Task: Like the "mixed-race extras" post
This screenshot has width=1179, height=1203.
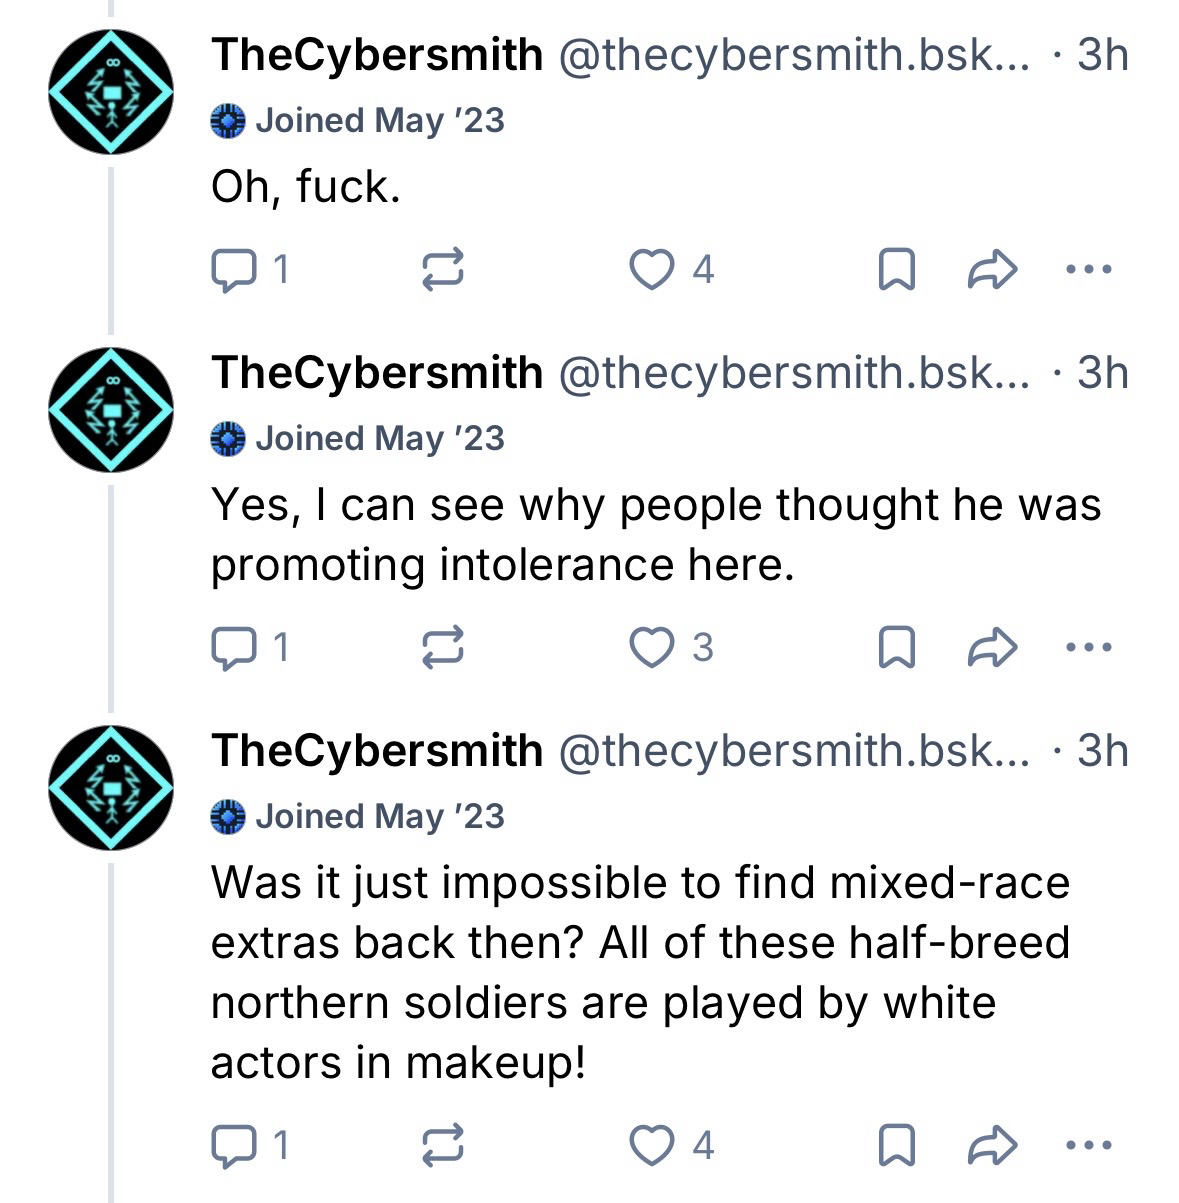Action: [652, 1145]
